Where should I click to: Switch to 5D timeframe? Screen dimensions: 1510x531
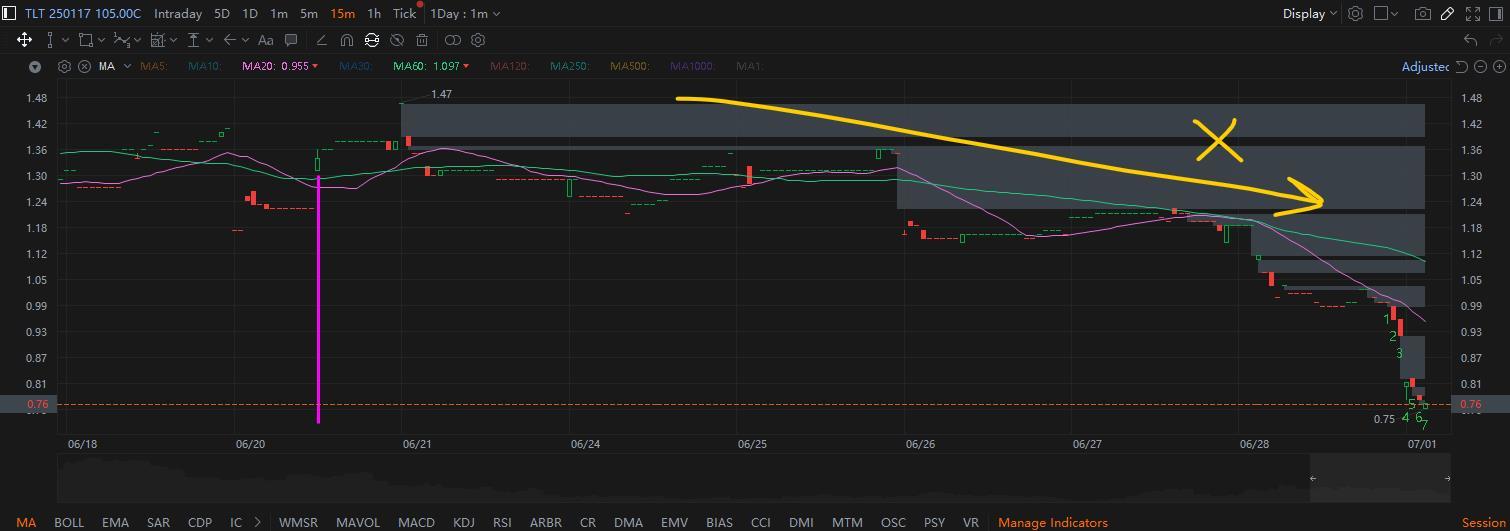pos(222,14)
